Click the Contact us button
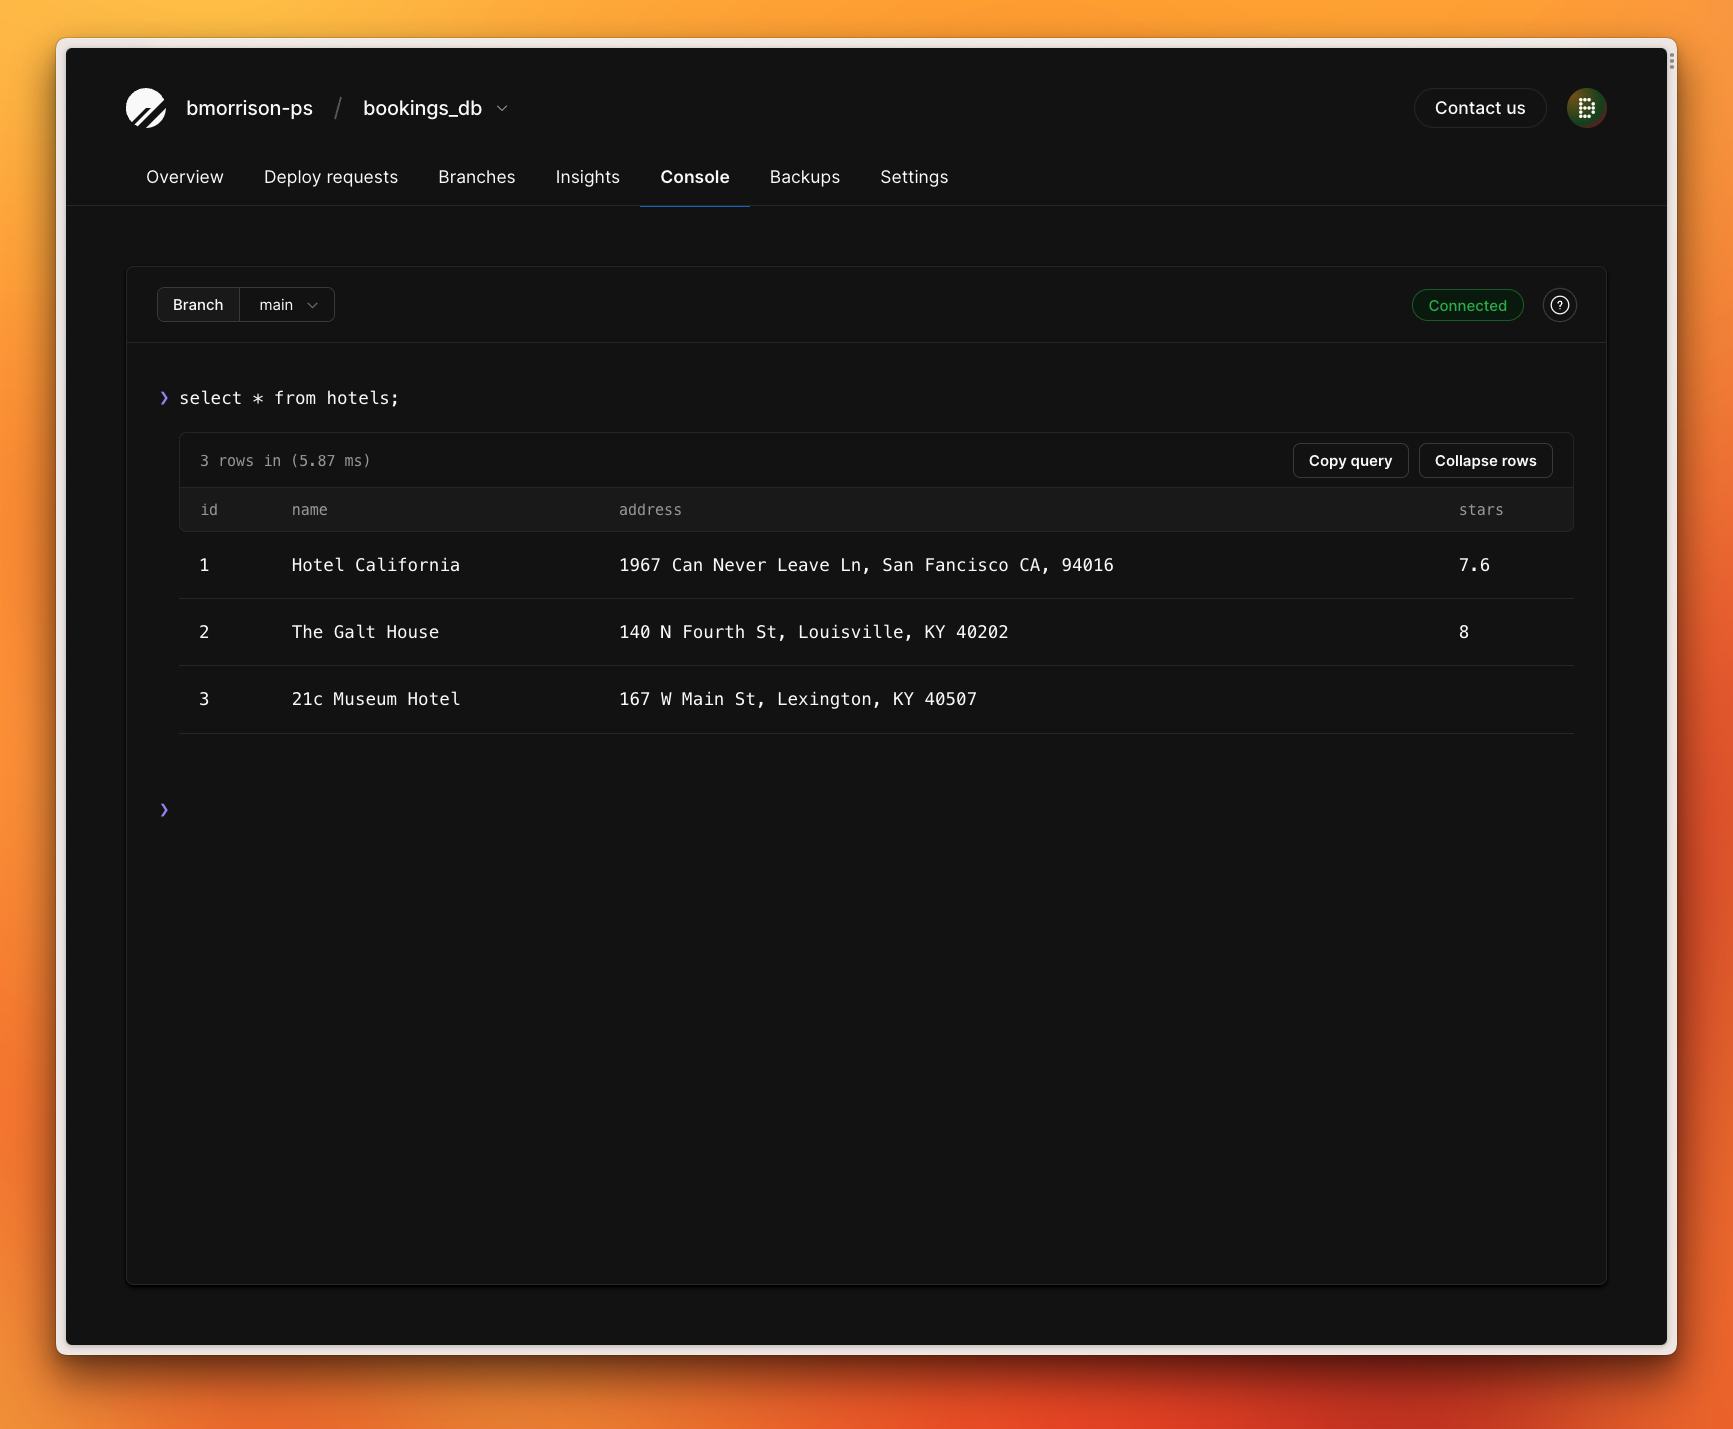This screenshot has height=1429, width=1733. pyautogui.click(x=1479, y=108)
